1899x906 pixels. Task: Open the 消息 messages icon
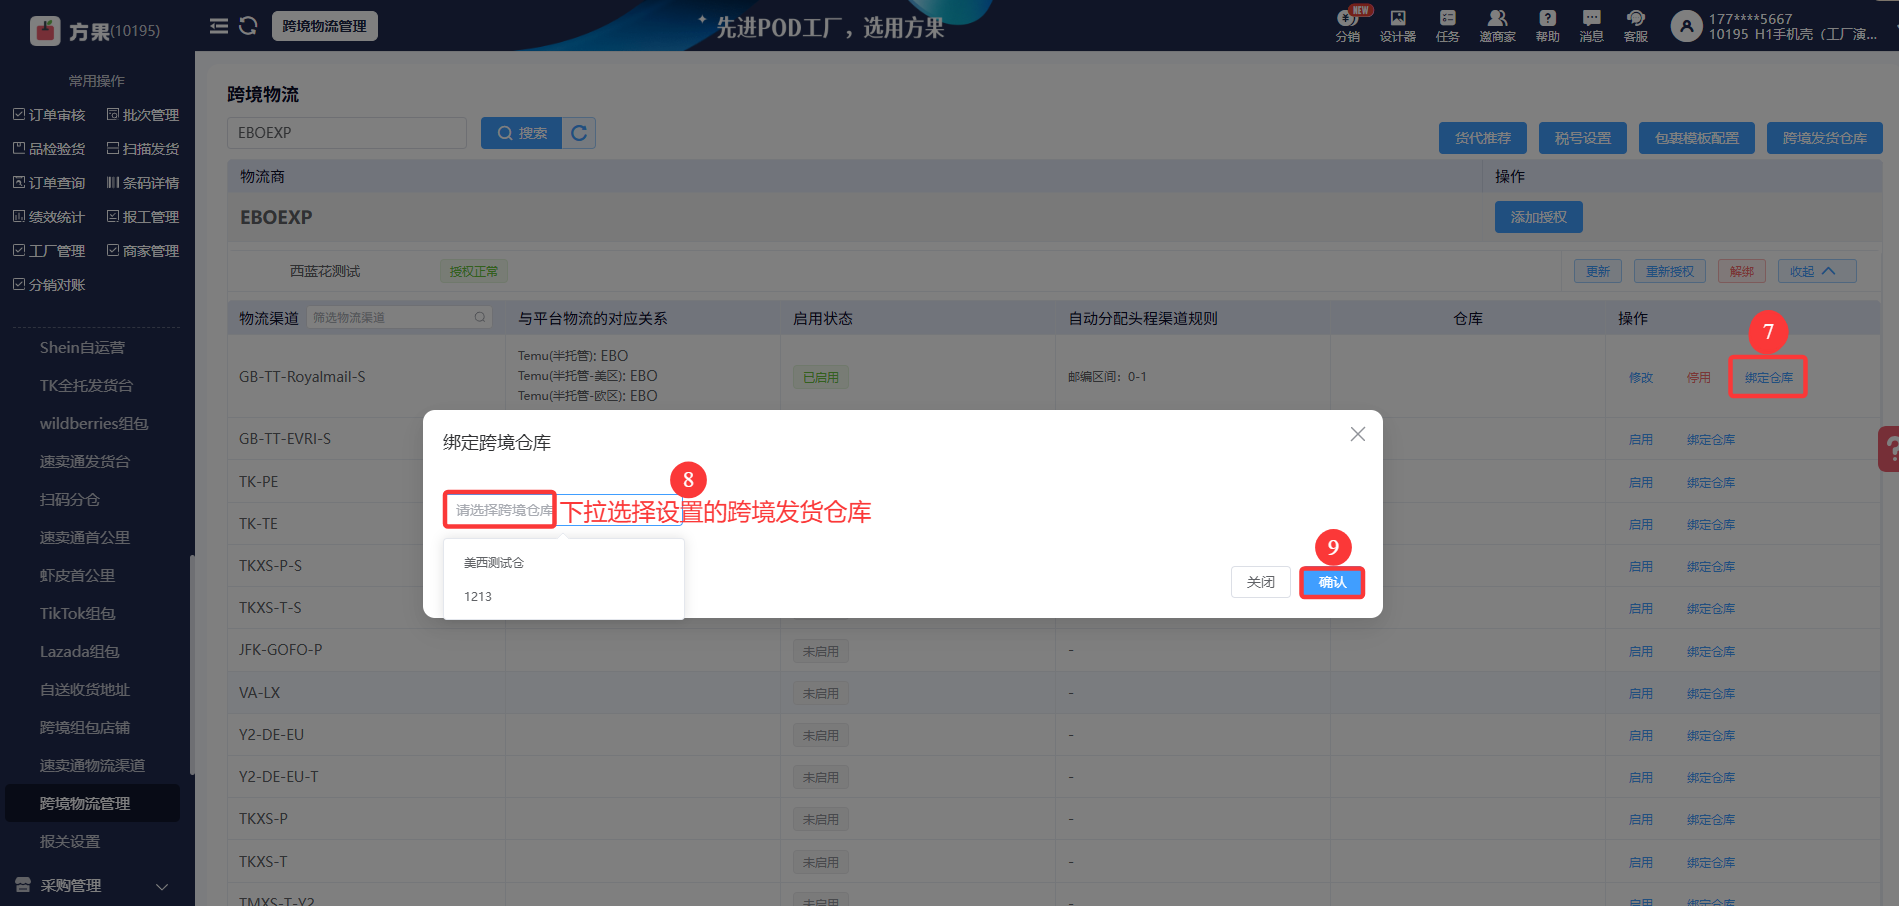1591,26
